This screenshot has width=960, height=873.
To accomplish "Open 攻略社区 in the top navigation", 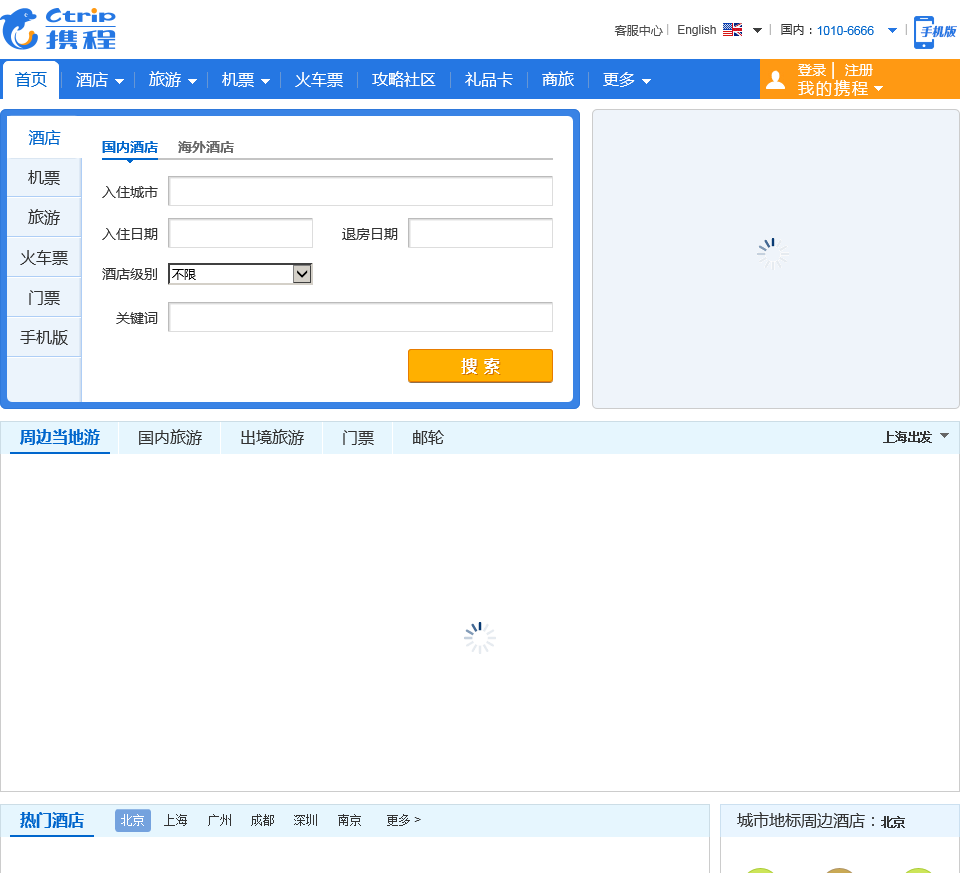I will coord(403,80).
